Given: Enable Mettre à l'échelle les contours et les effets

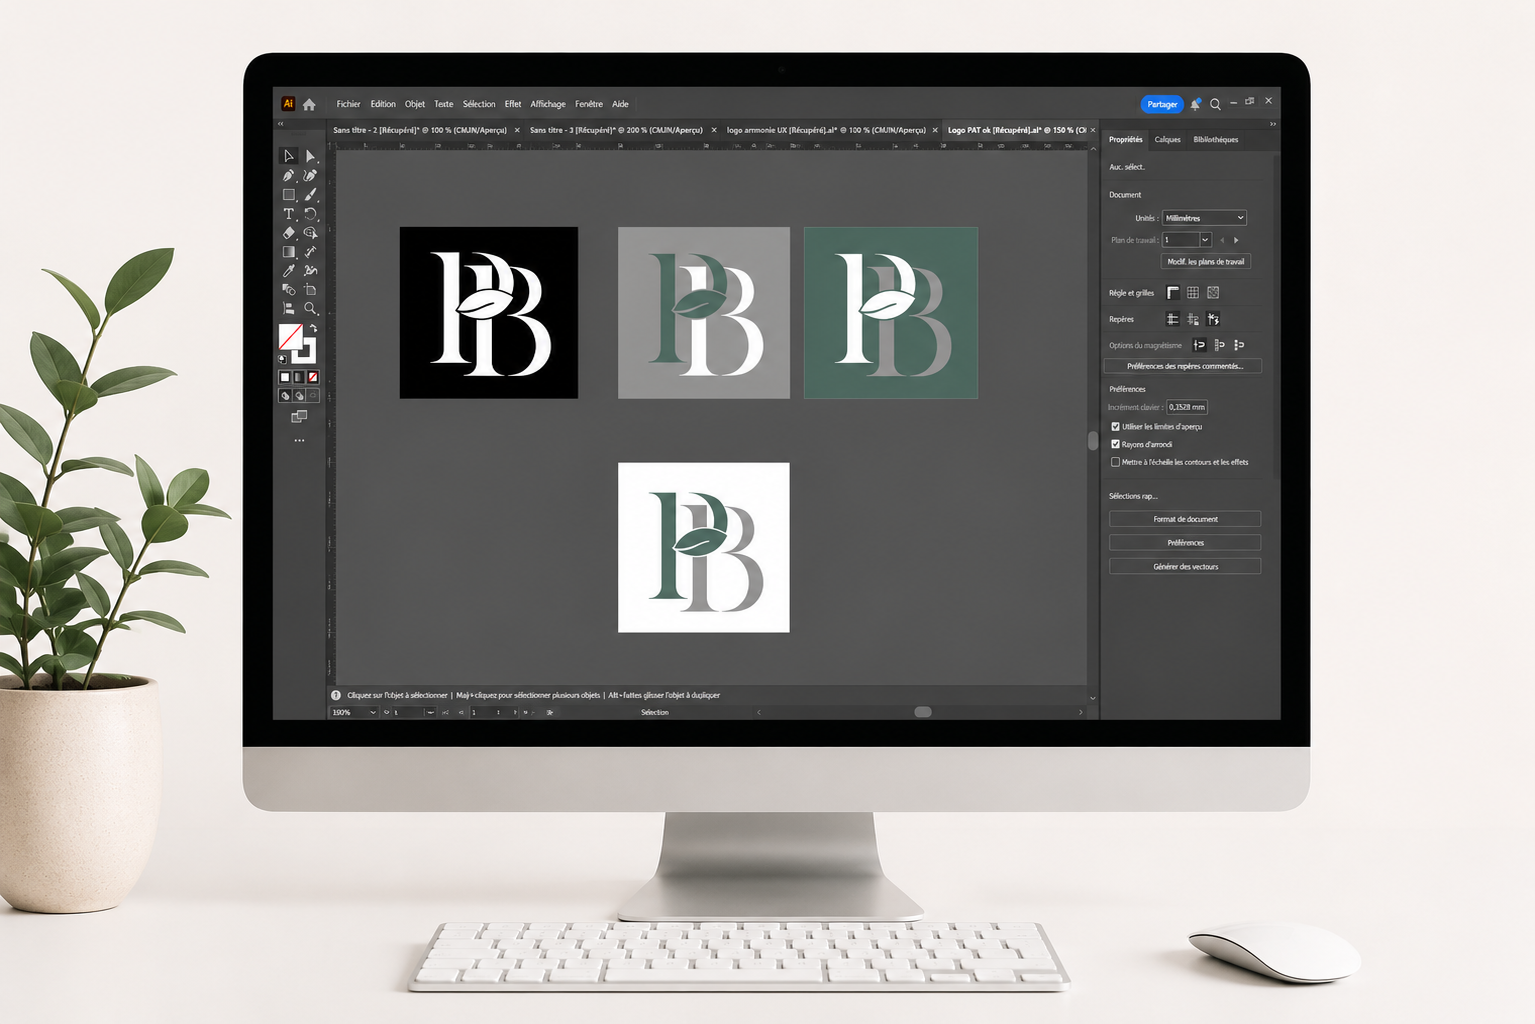Looking at the screenshot, I should (x=1116, y=462).
